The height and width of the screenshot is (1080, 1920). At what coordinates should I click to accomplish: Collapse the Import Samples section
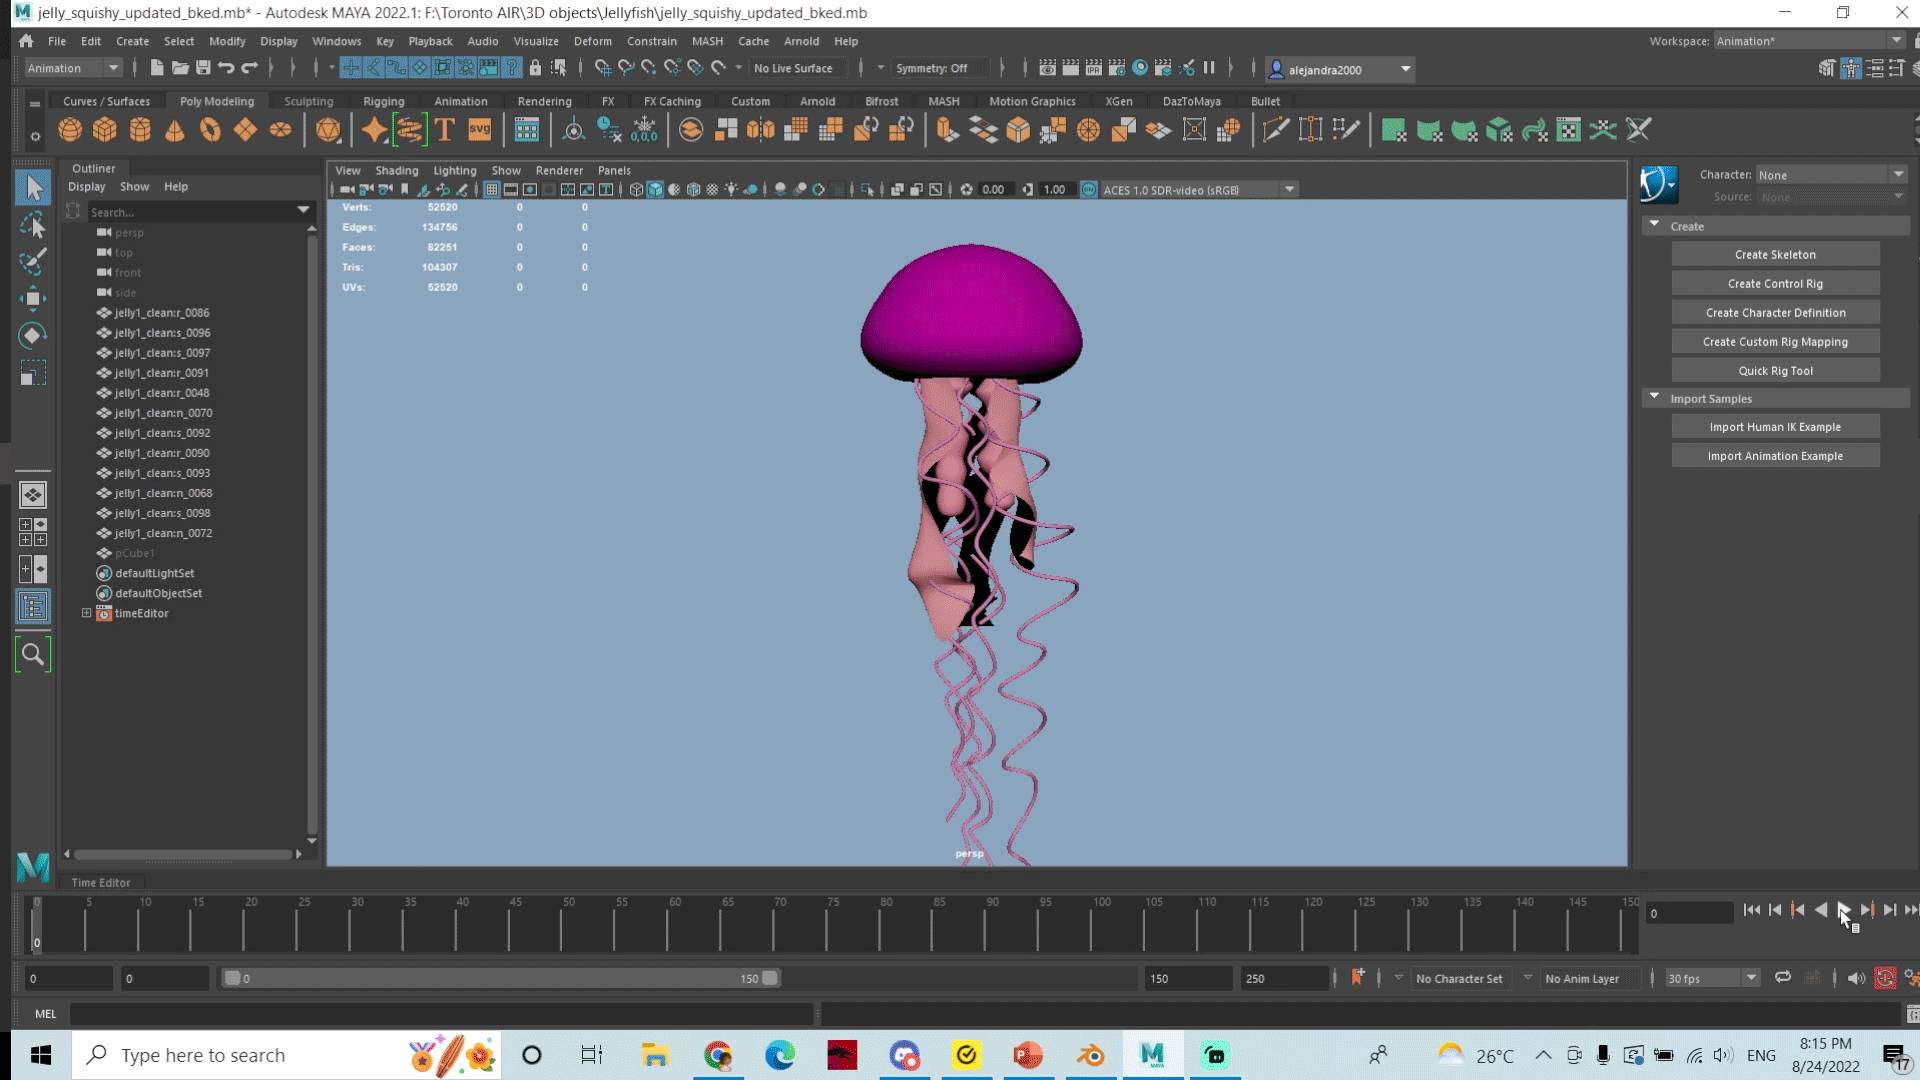(1654, 397)
